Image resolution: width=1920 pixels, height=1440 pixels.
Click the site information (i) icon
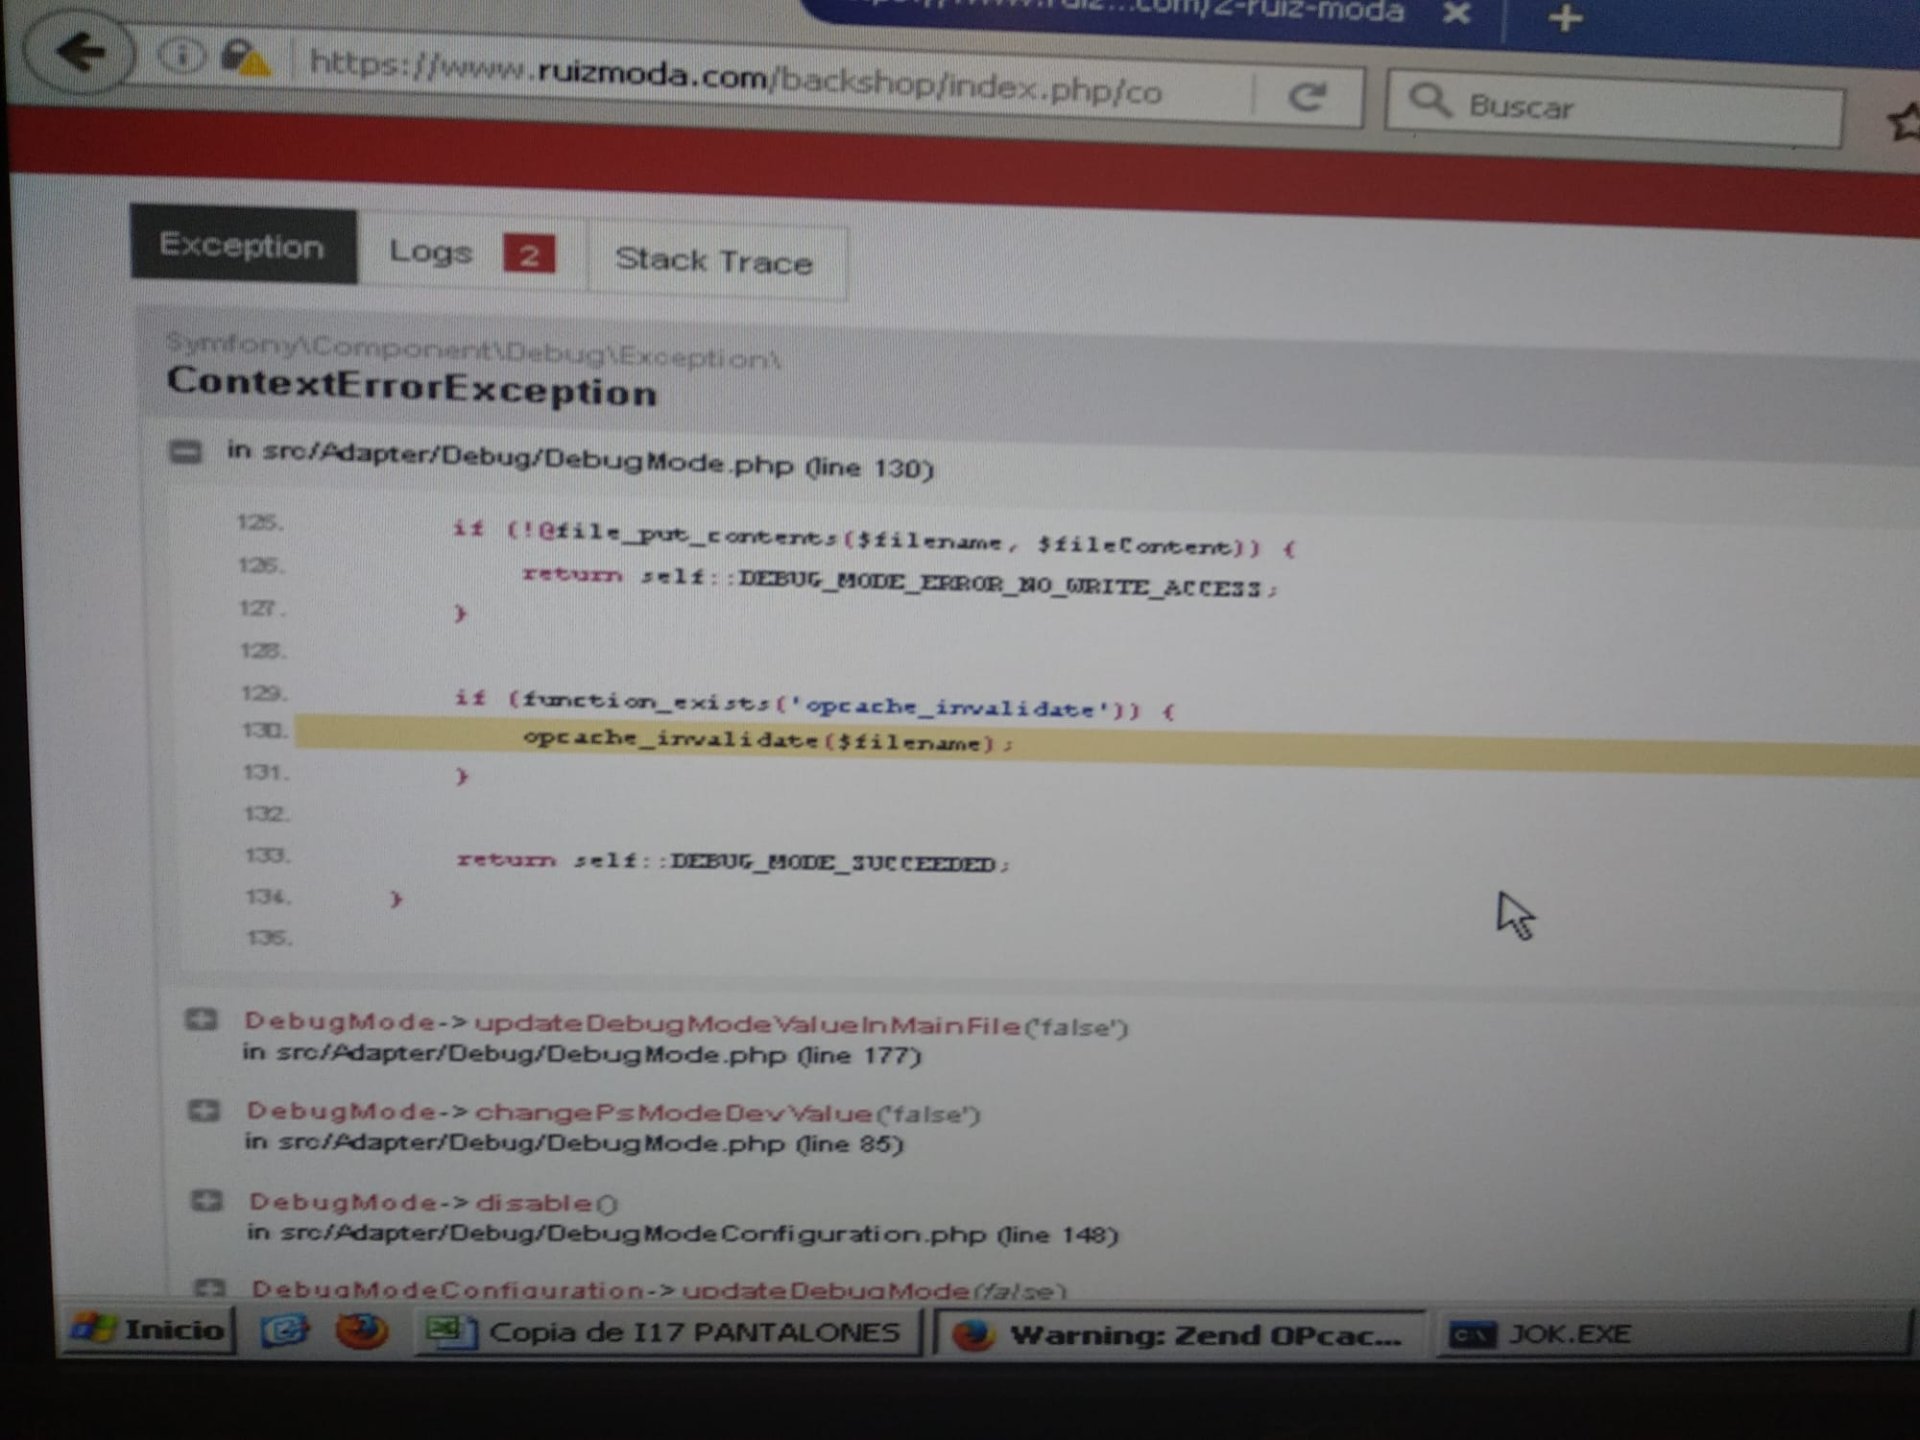coord(181,55)
